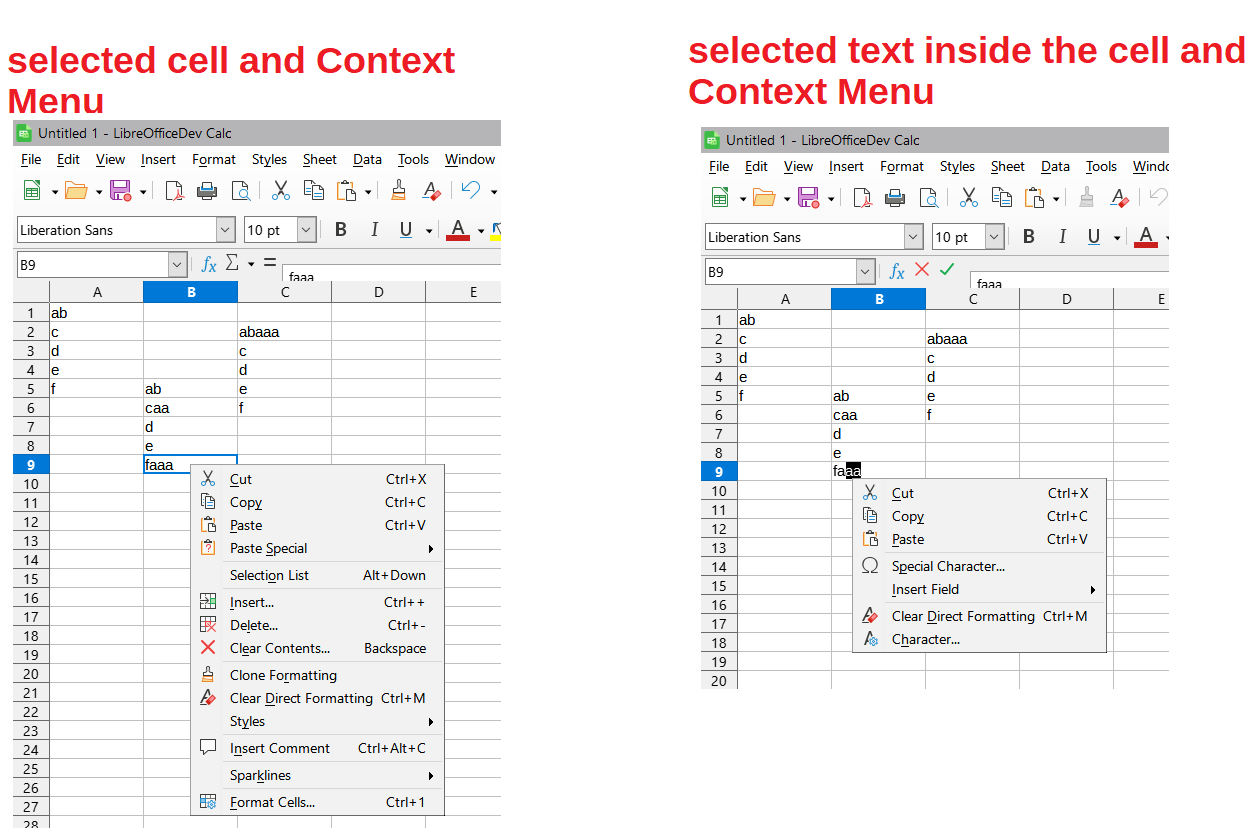This screenshot has width=1260, height=837.
Task: Click New spreadsheet icon in left window
Action: tap(32, 190)
